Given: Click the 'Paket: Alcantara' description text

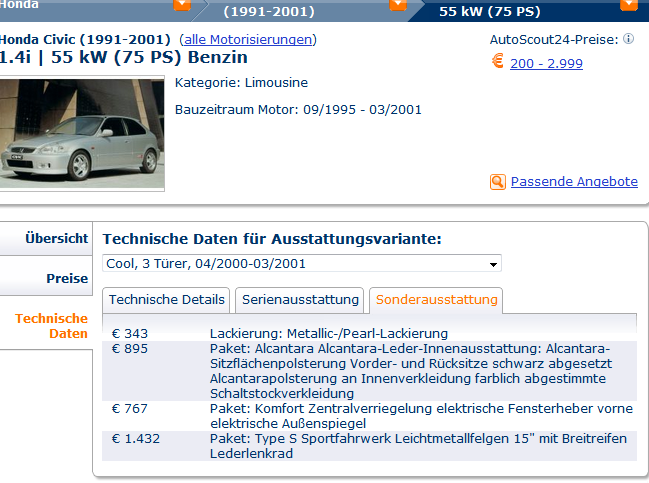Looking at the screenshot, I should point(411,371).
